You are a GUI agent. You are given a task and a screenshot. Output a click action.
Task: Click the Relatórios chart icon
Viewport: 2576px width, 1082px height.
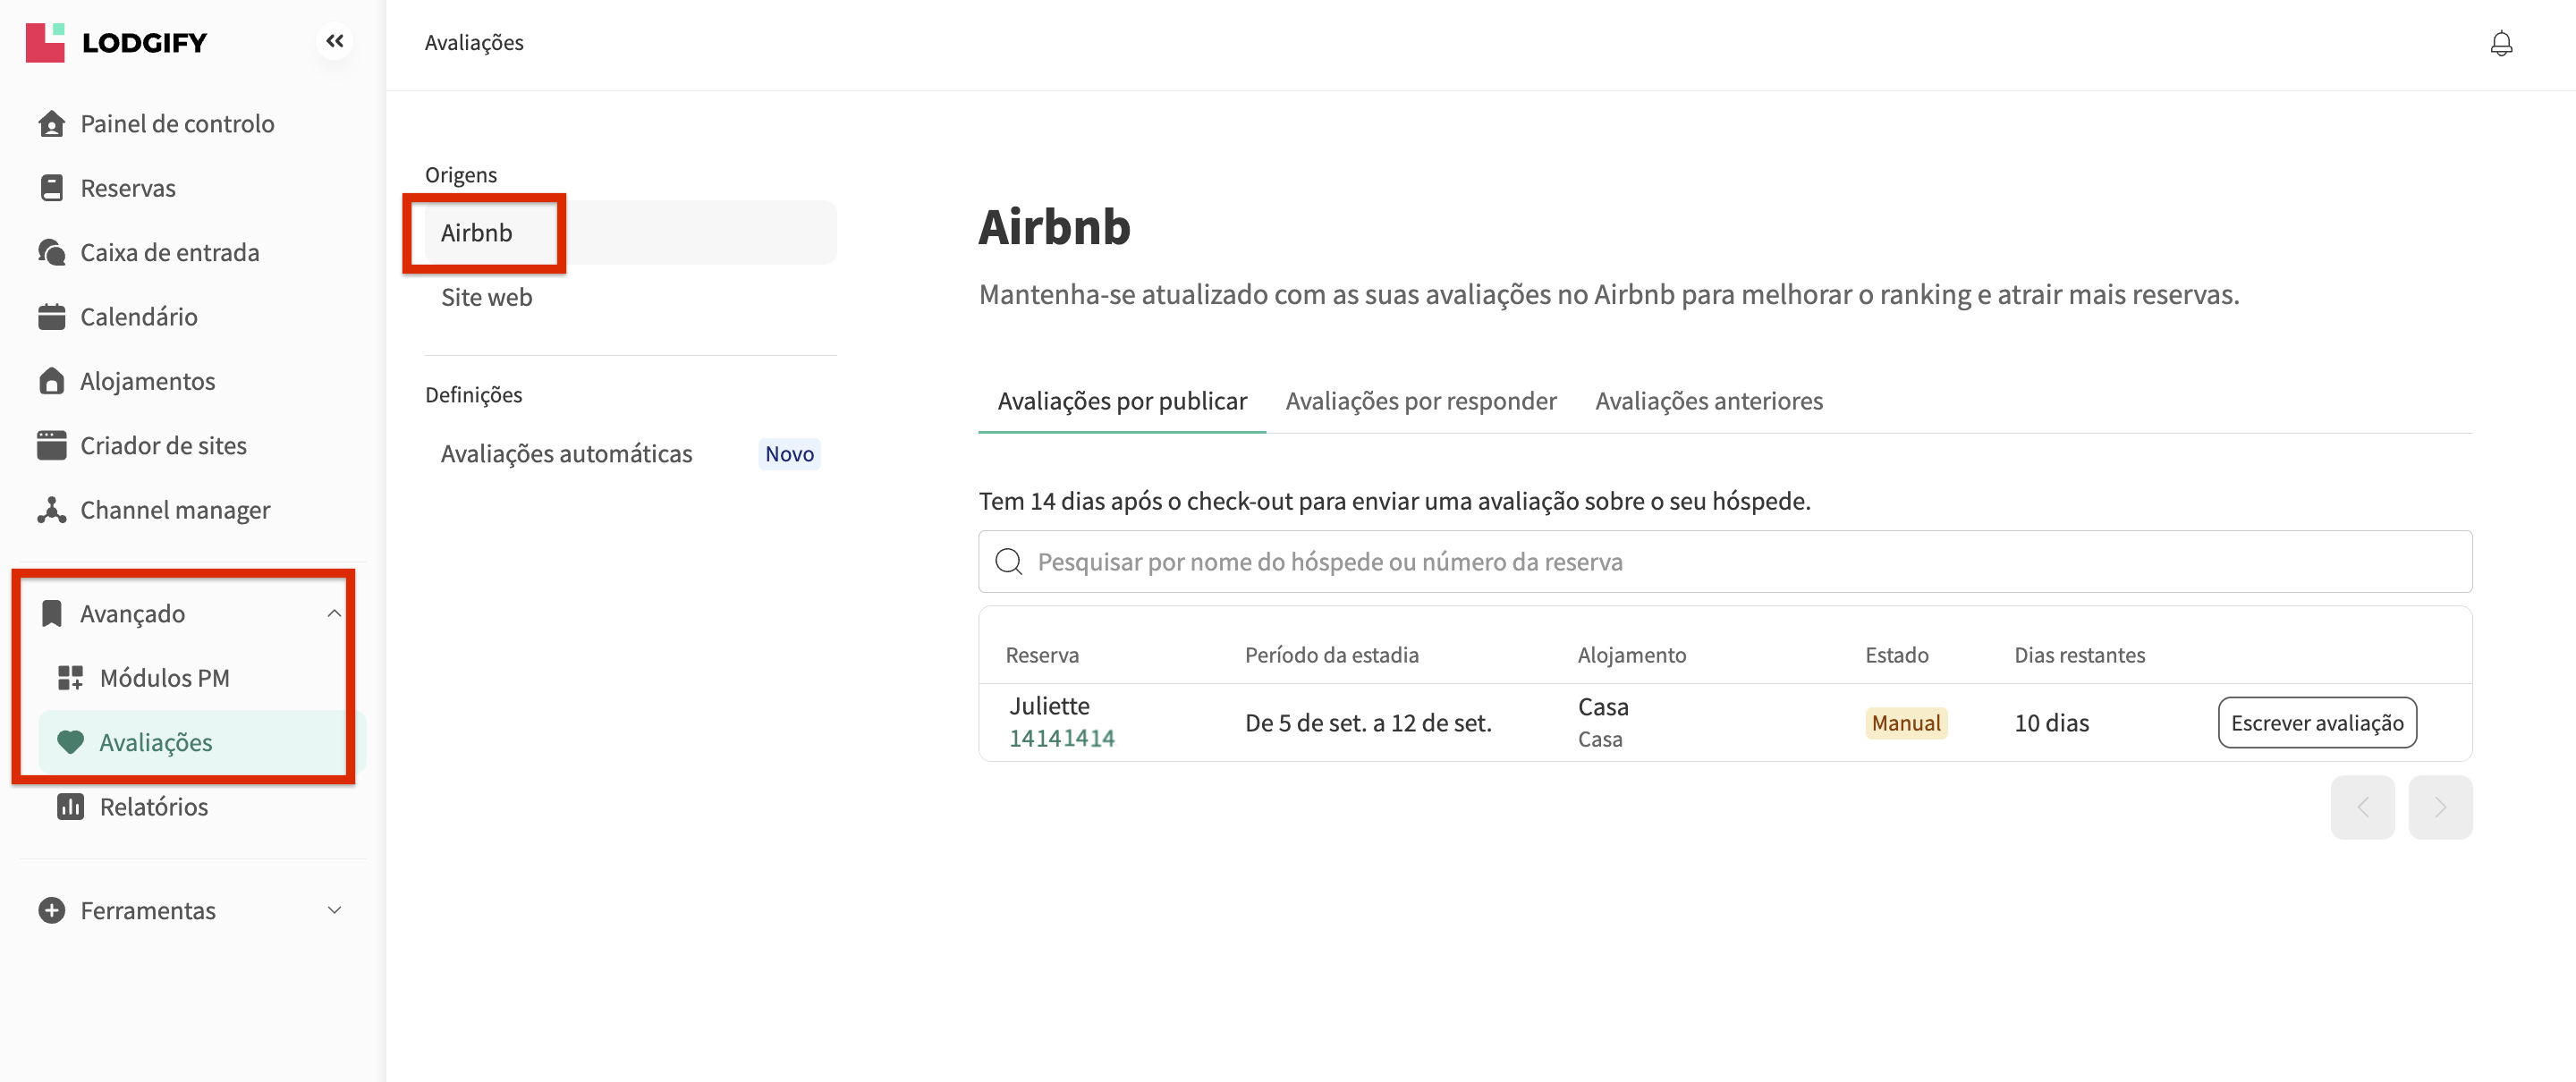pos(70,807)
